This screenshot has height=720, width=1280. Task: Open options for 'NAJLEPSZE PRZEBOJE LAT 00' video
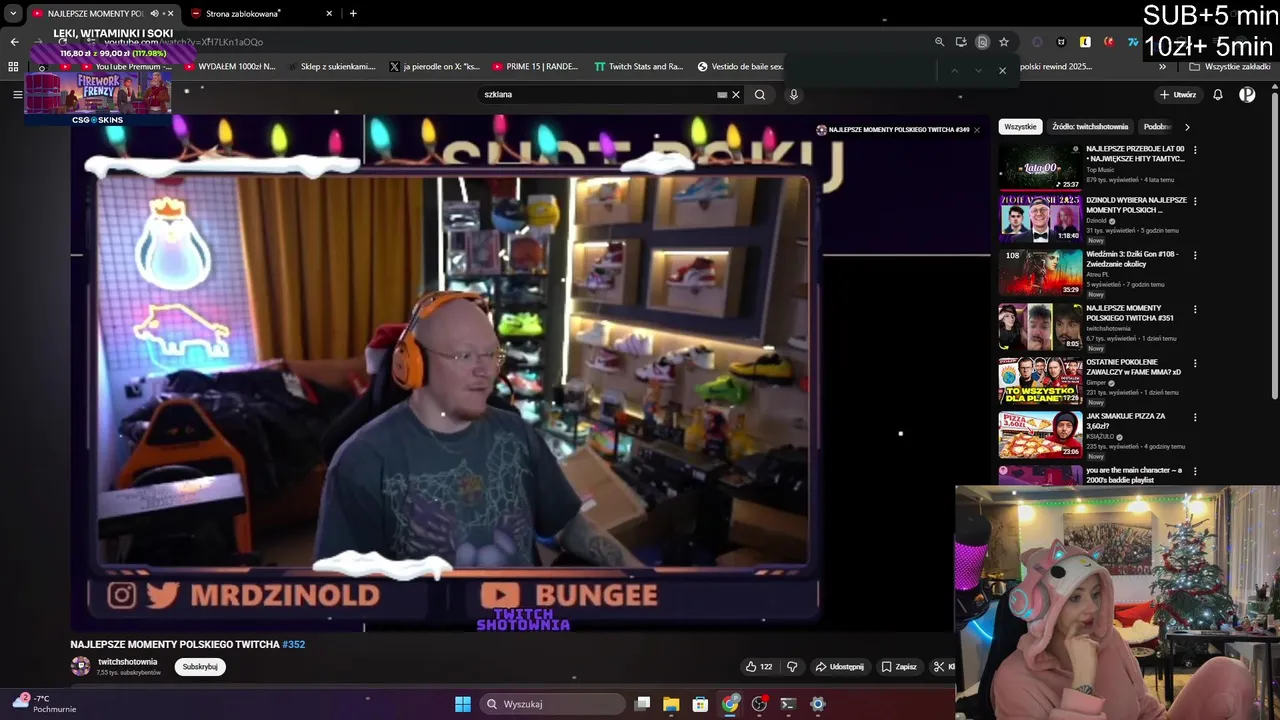point(1195,150)
